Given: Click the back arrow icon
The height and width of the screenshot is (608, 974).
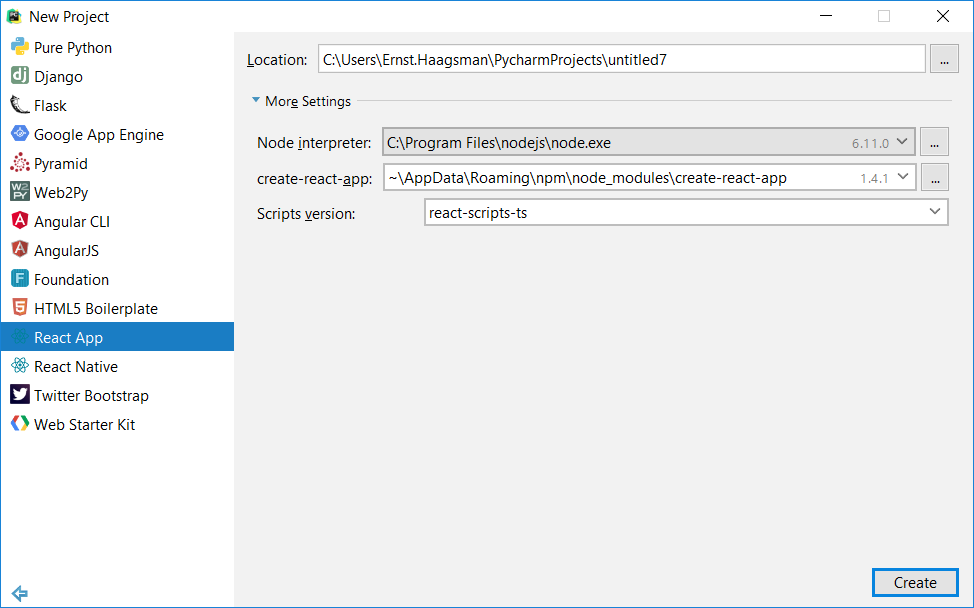Looking at the screenshot, I should point(20,593).
